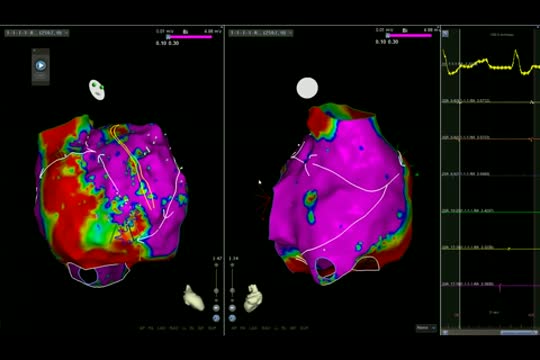Switch right viewer to RAO view
This screenshot has width=540, height=360.
[266, 328]
